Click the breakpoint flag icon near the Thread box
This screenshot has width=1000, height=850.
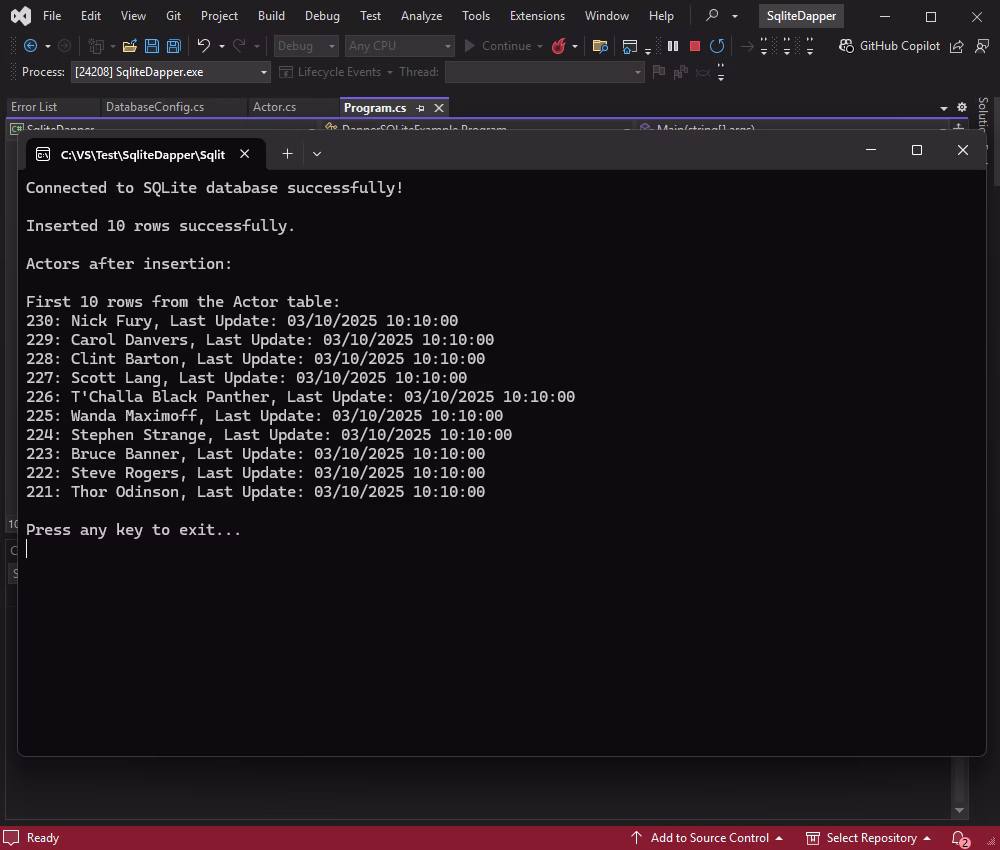click(659, 71)
